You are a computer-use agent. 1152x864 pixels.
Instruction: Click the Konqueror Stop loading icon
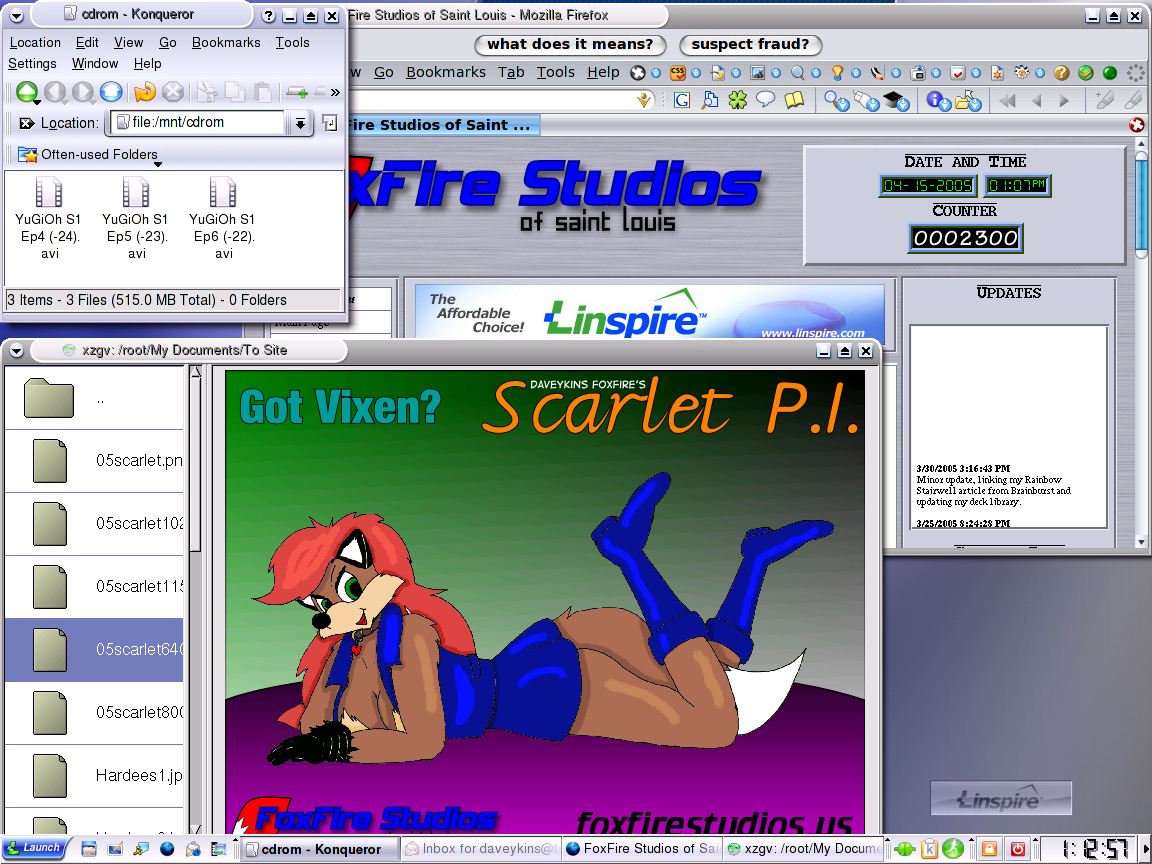point(173,91)
